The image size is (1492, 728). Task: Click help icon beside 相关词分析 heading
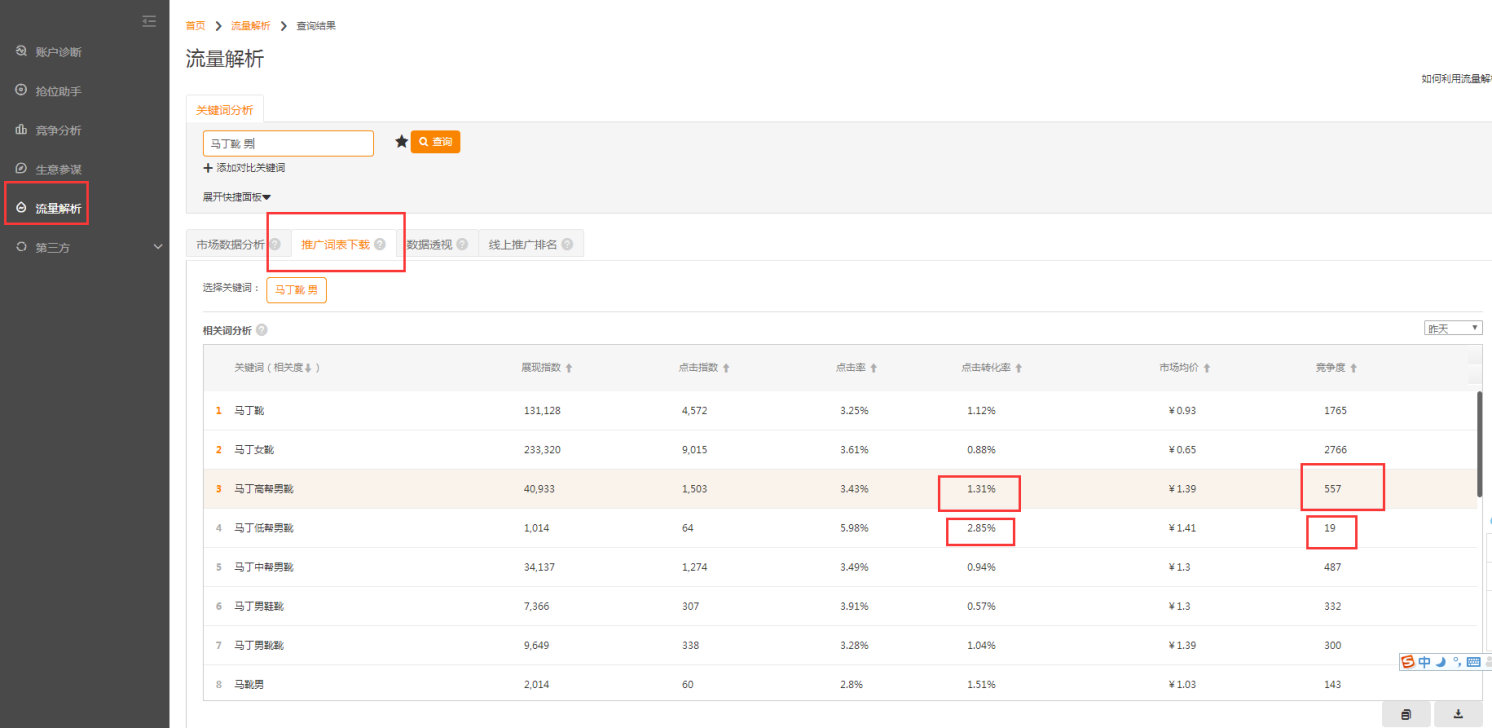(261, 330)
